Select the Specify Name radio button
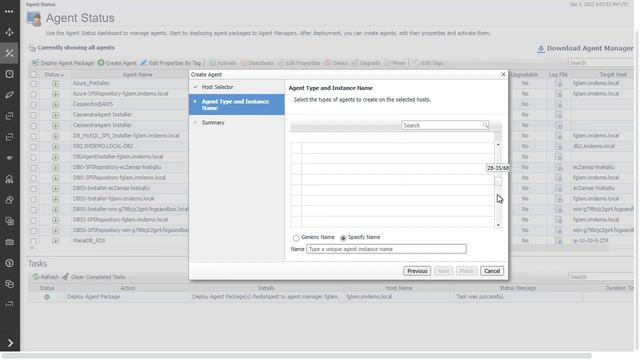Viewport: 640px width, 360px height. (343, 238)
